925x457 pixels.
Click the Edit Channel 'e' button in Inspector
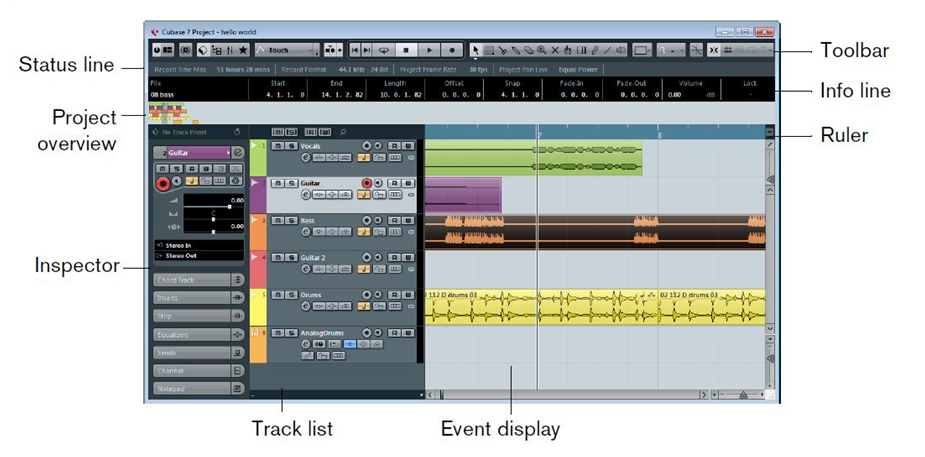[238, 153]
